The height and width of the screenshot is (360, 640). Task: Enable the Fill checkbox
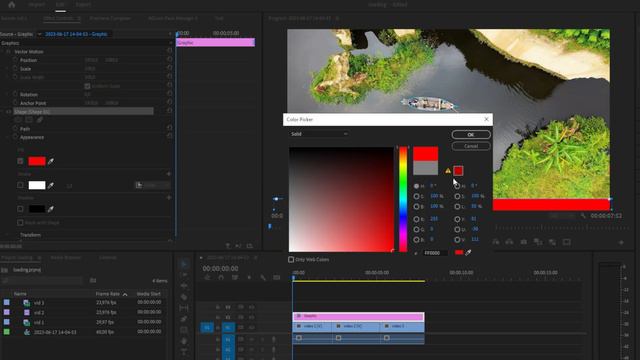click(20, 161)
